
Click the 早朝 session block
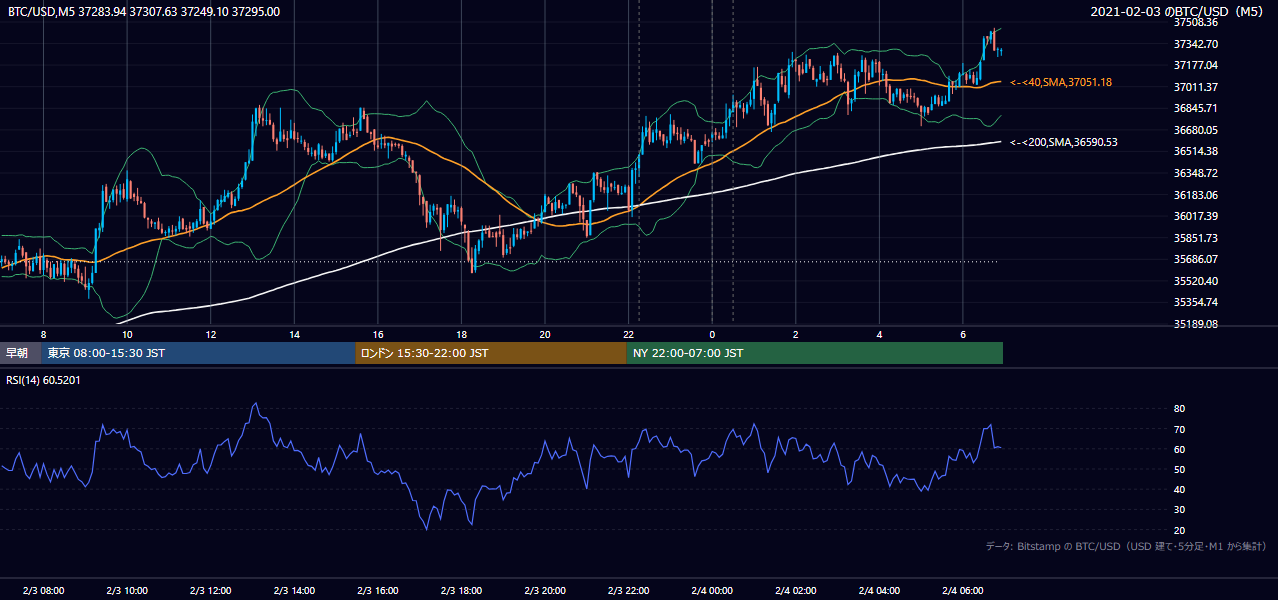point(20,353)
